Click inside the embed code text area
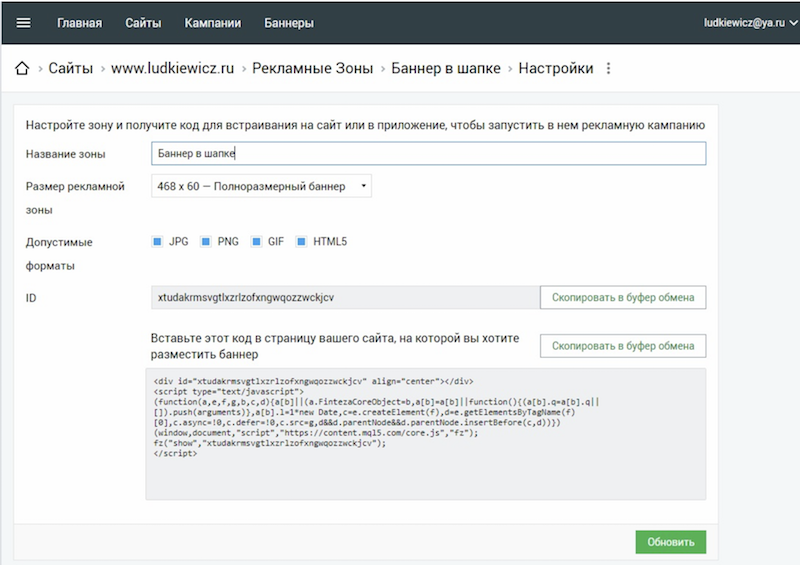 coord(426,434)
